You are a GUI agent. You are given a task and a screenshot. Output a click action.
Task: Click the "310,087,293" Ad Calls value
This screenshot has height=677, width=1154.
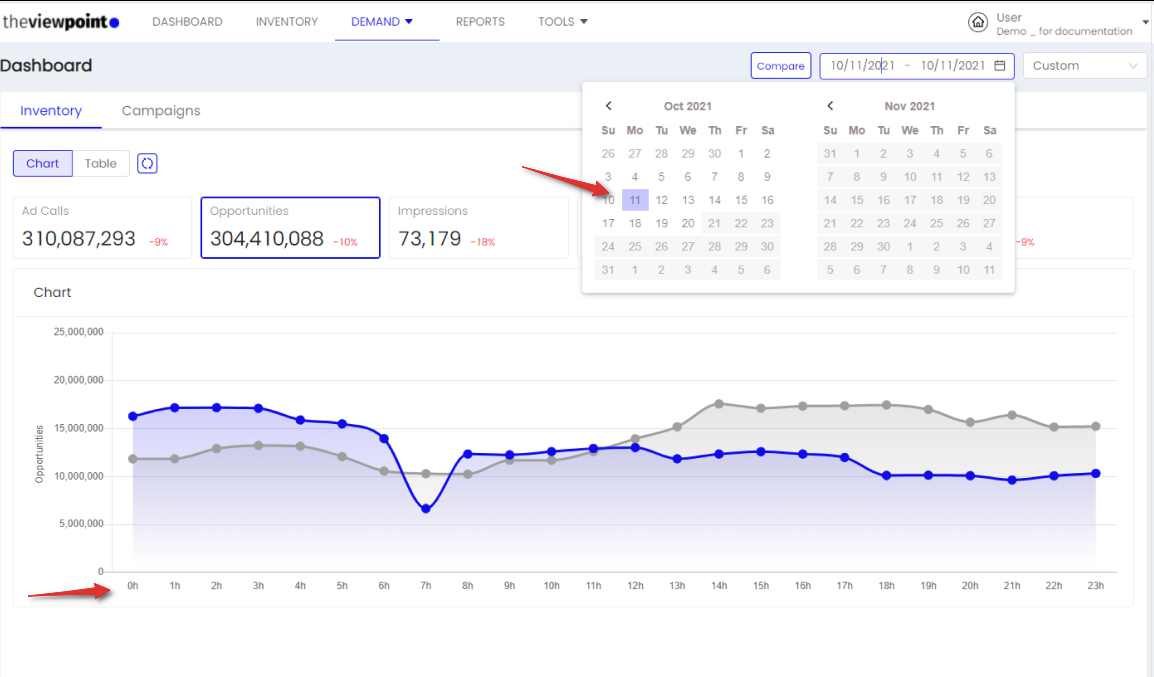tap(79, 238)
